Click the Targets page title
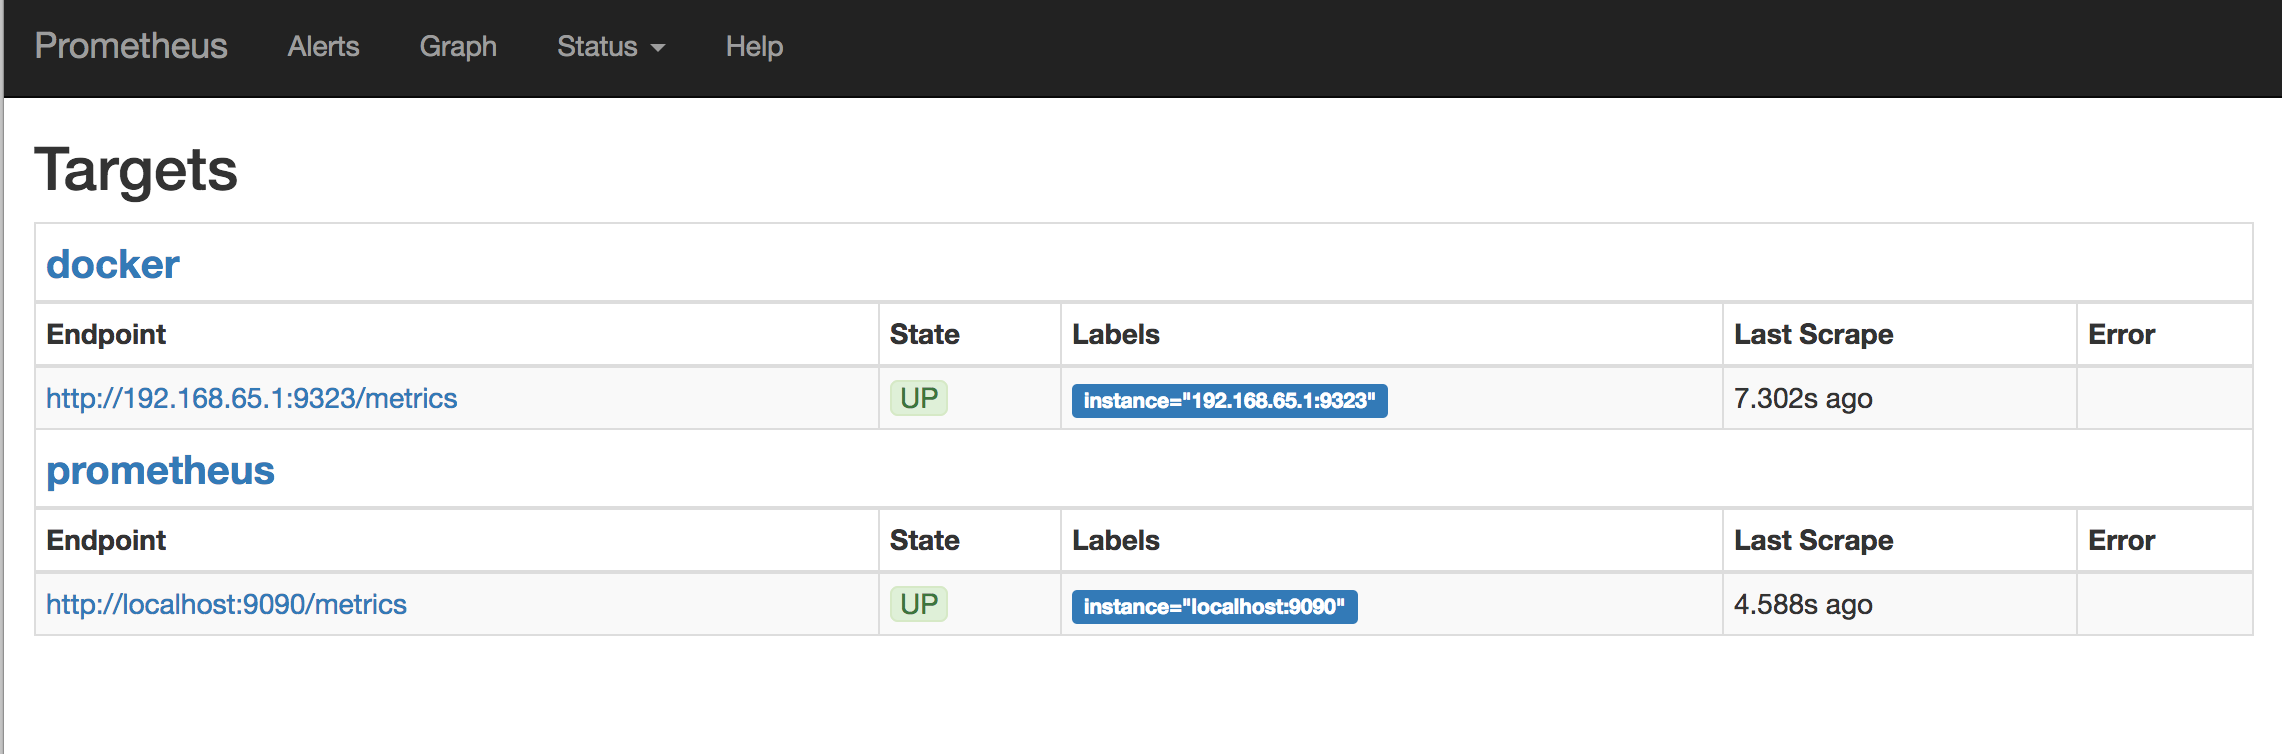Viewport: 2282px width, 754px height. (137, 169)
